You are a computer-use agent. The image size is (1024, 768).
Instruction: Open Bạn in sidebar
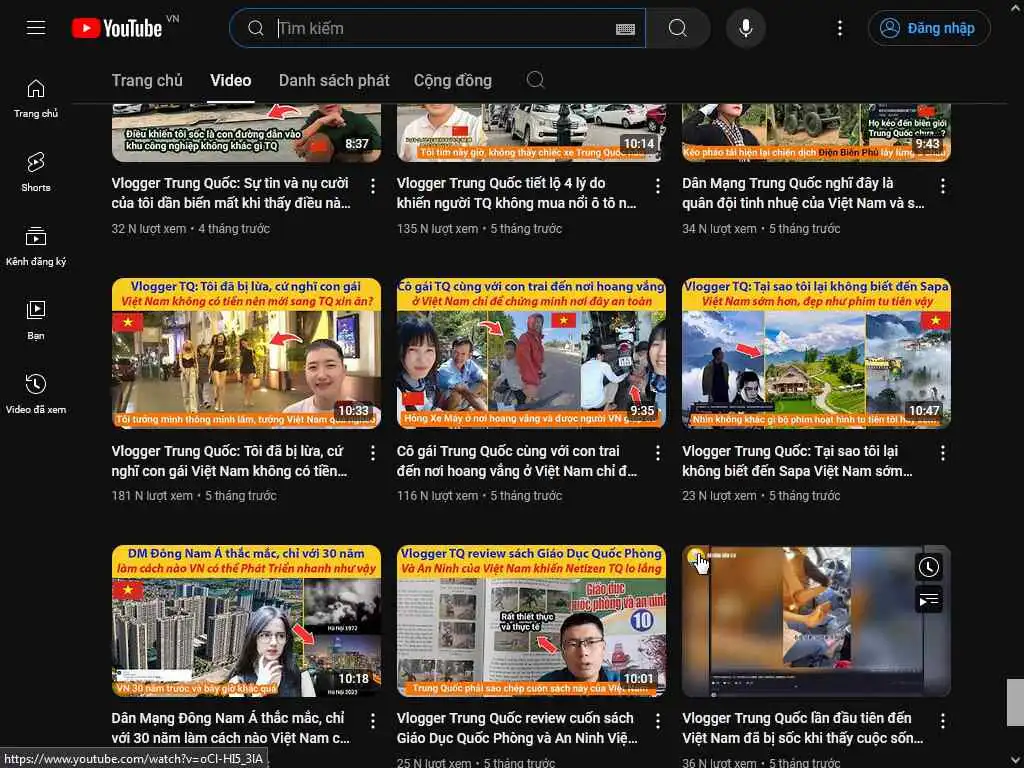point(36,321)
